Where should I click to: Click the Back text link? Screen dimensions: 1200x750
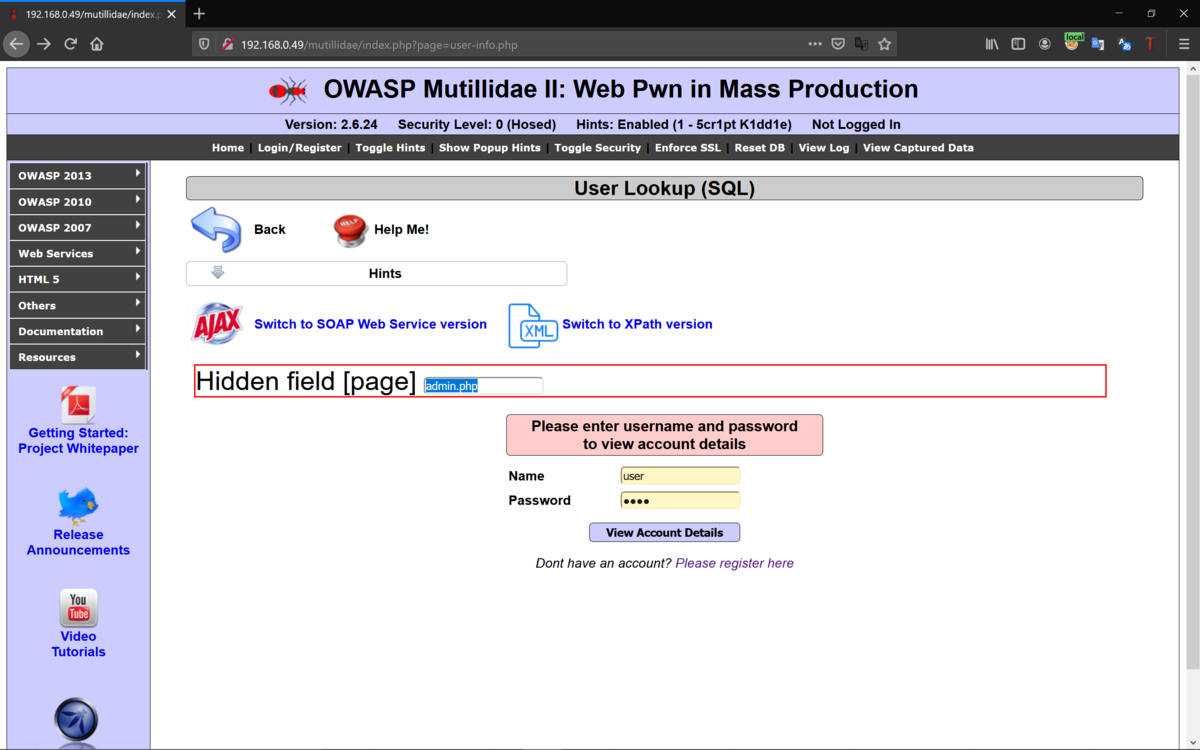tap(269, 229)
